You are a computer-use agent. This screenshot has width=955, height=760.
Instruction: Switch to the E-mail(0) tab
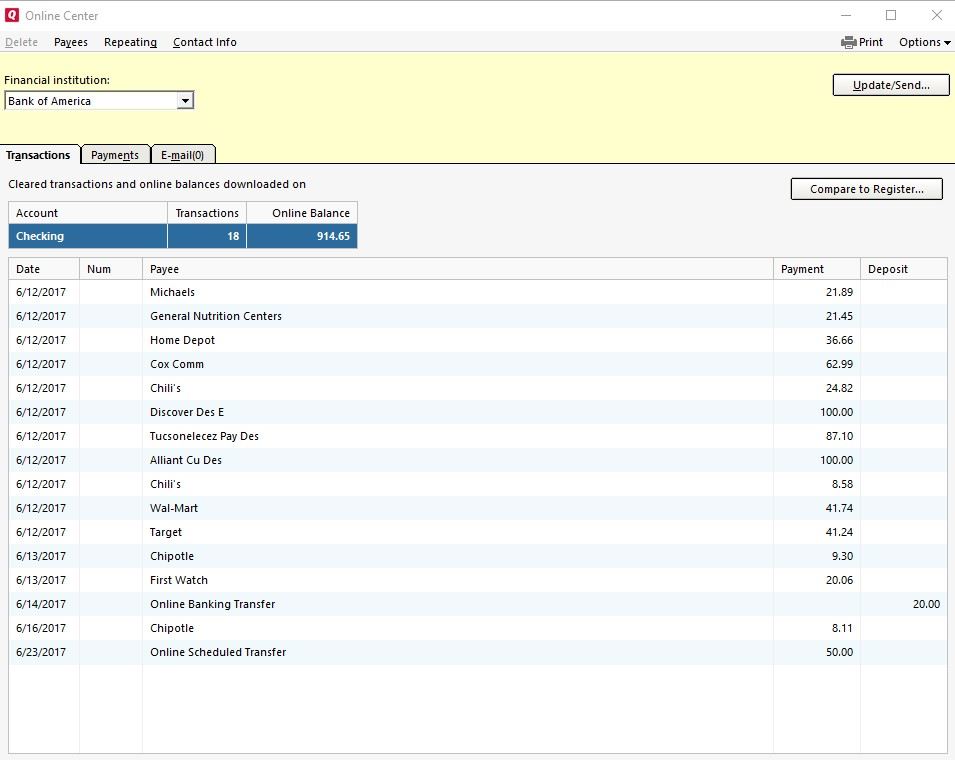182,155
